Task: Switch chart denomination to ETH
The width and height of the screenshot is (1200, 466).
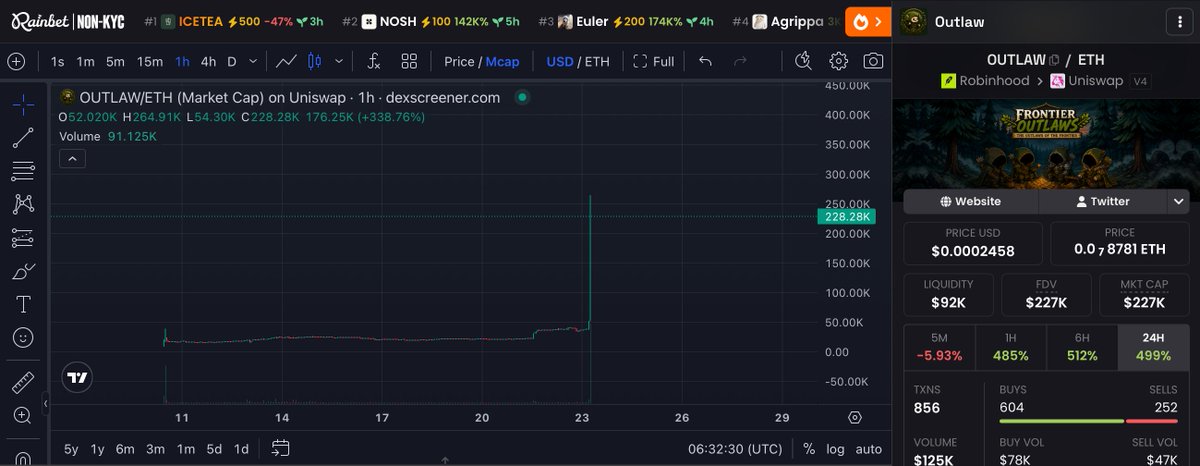Action: click(597, 61)
